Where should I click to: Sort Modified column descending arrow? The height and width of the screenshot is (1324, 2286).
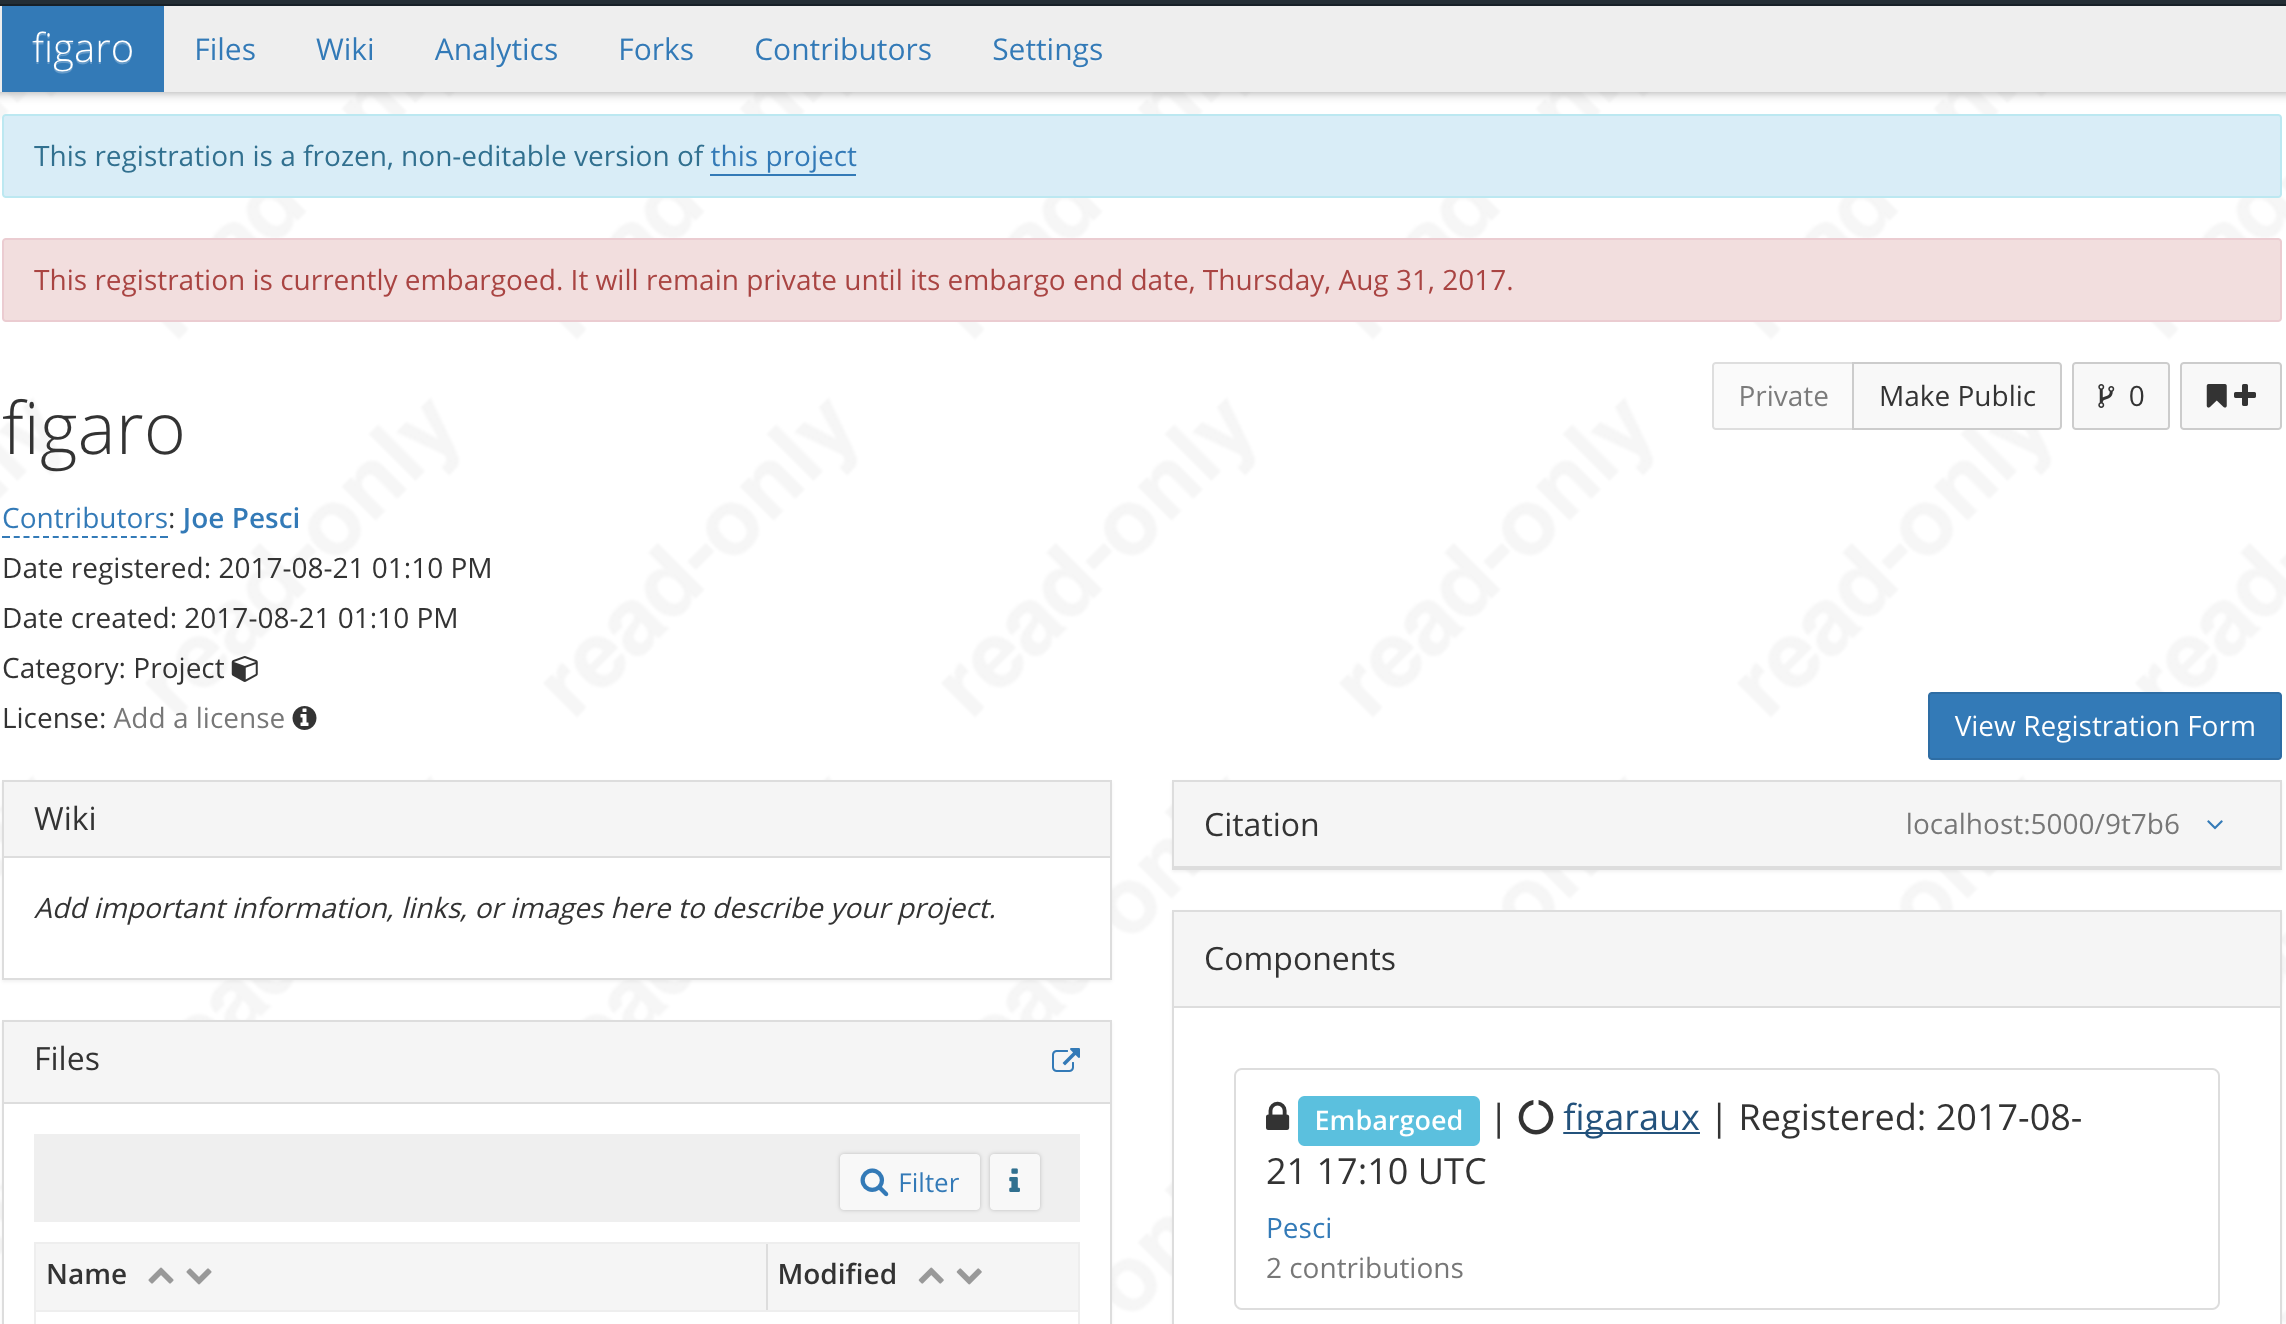click(969, 1275)
